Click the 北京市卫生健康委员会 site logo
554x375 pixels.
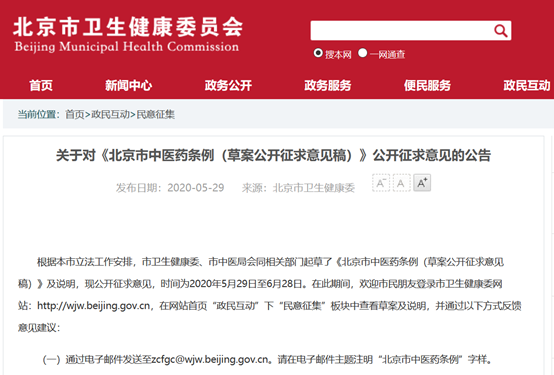(128, 27)
